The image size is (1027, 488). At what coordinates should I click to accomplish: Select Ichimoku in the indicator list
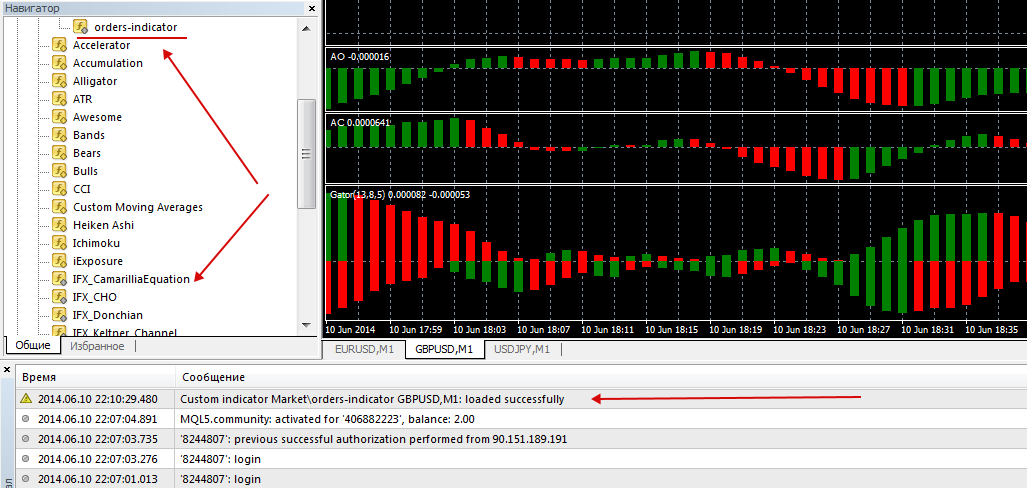coord(96,243)
